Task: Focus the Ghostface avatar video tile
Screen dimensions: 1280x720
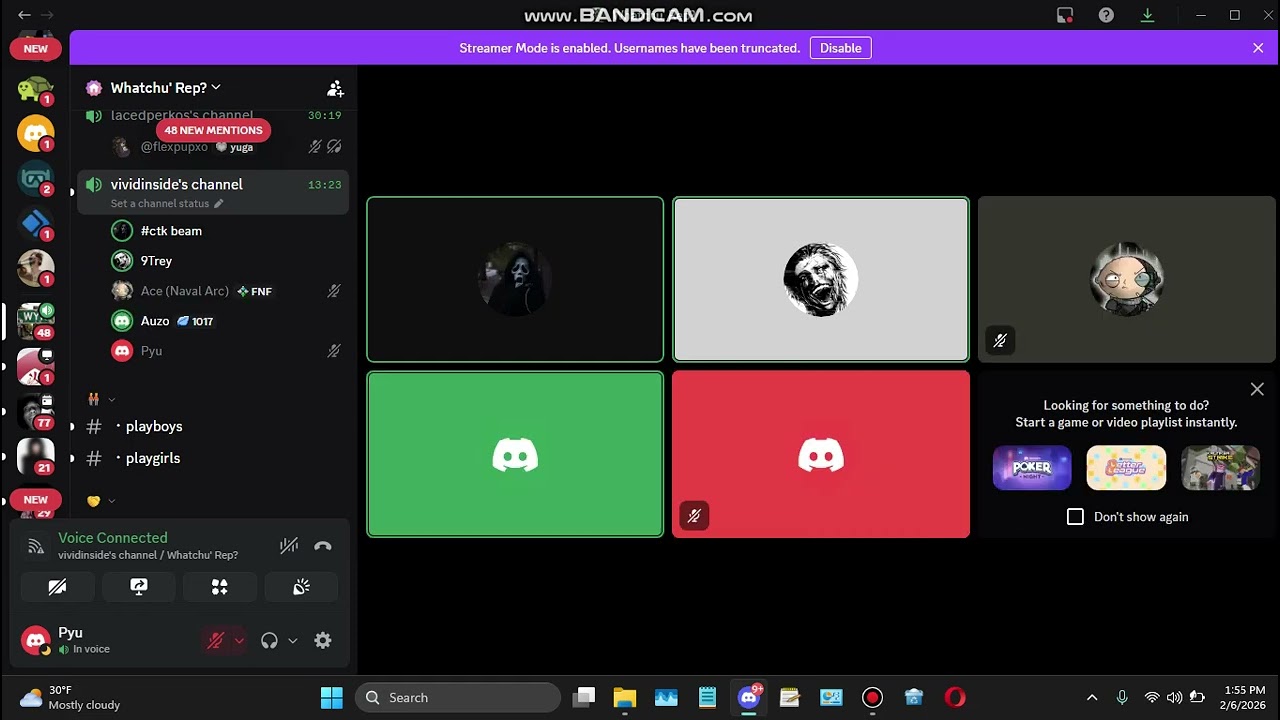Action: [515, 279]
